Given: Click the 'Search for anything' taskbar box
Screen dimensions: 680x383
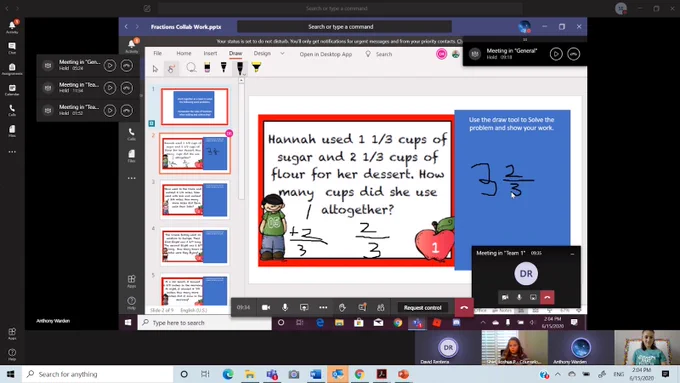Looking at the screenshot, I should (98, 374).
